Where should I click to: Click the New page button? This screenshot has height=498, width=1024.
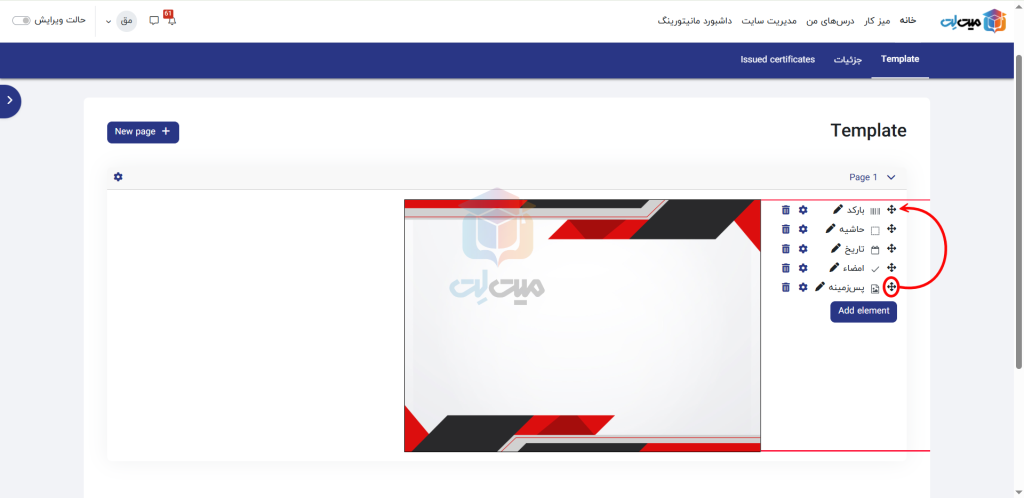pos(143,132)
